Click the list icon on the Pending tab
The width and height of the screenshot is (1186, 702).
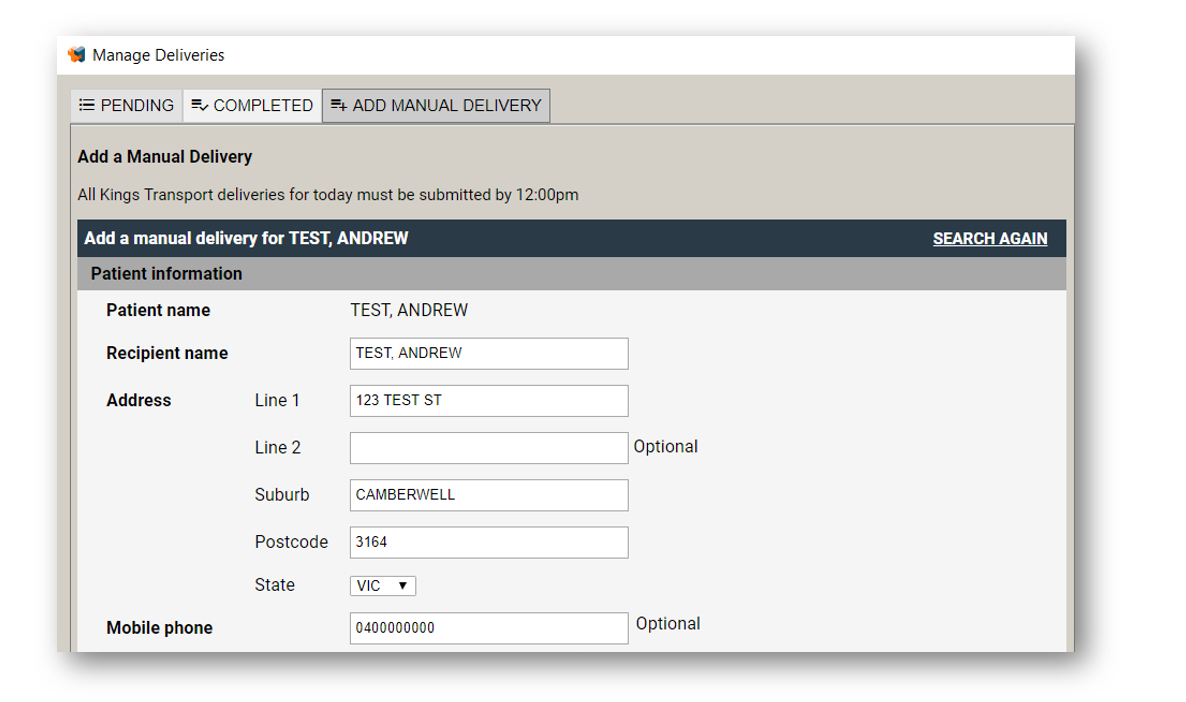(x=87, y=105)
